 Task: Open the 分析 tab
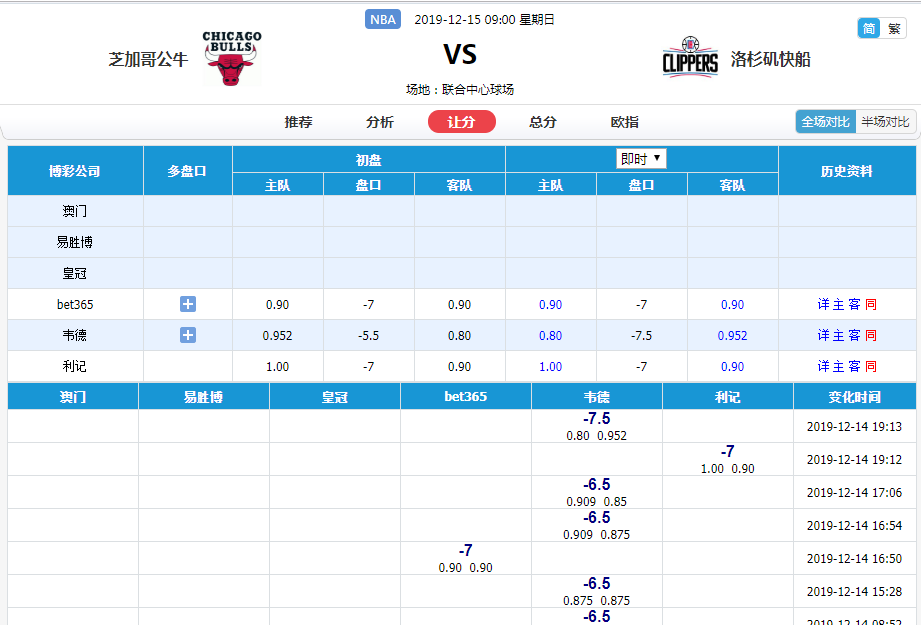pos(380,122)
